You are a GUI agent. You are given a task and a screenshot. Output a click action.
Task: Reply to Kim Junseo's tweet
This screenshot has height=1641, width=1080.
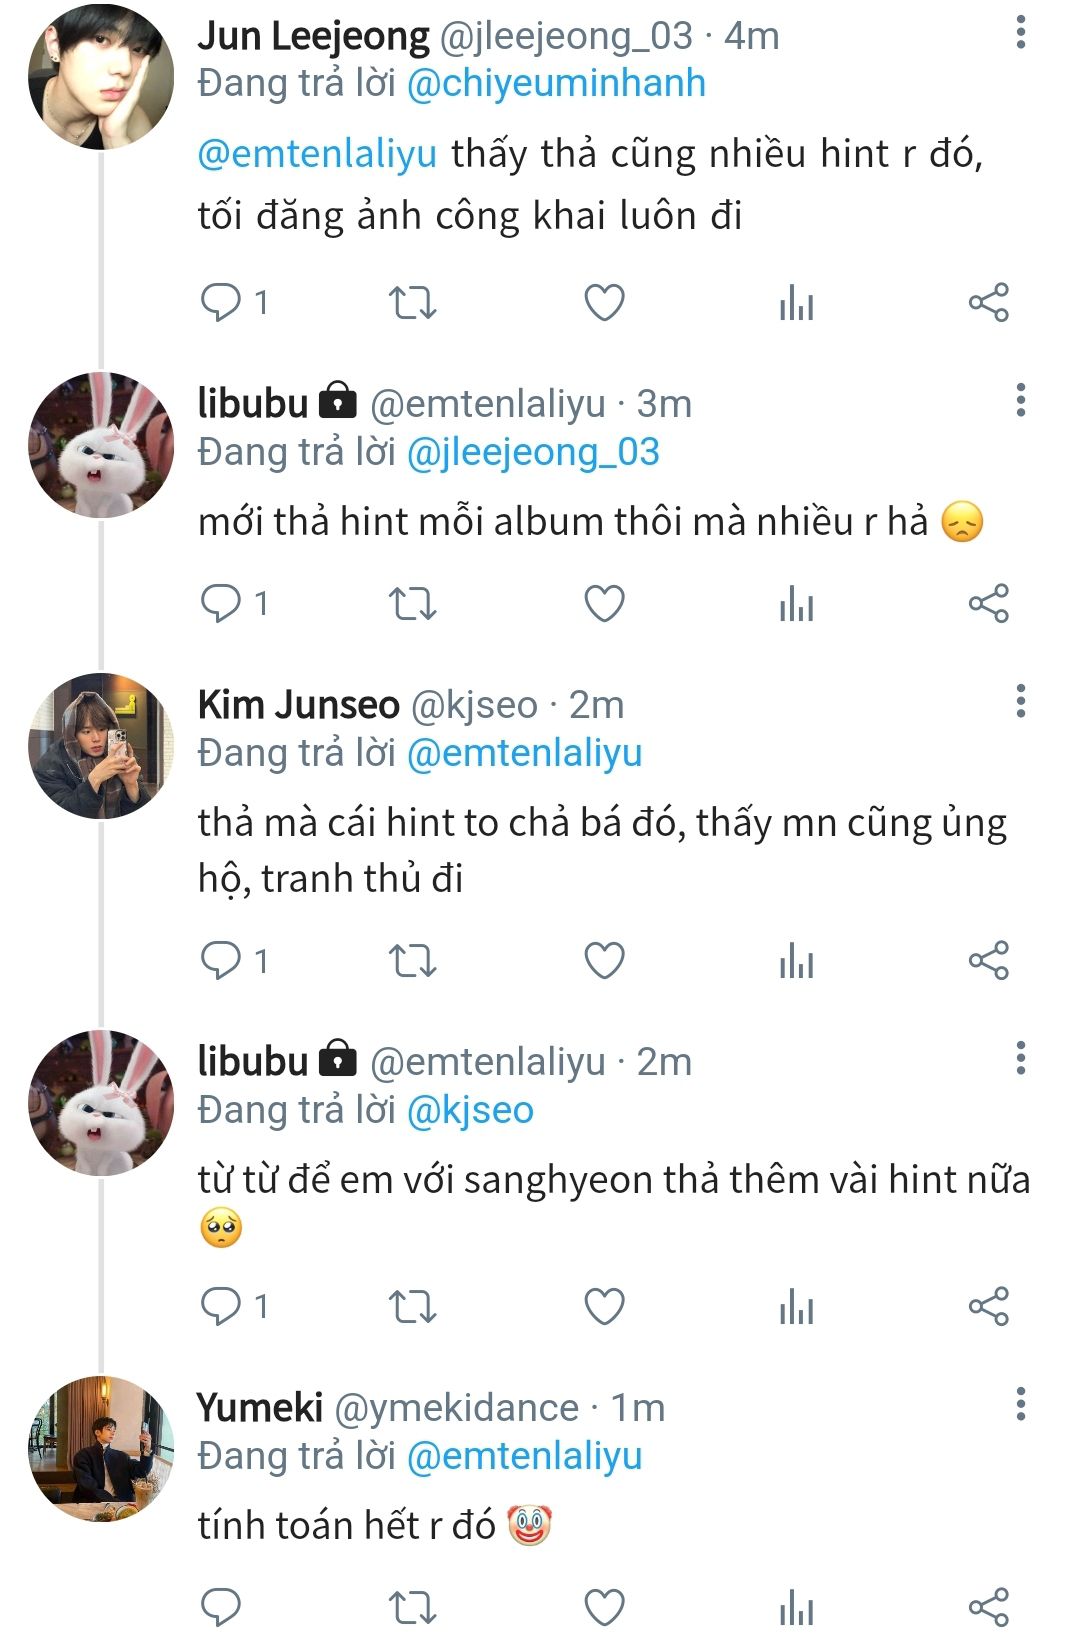tap(221, 960)
